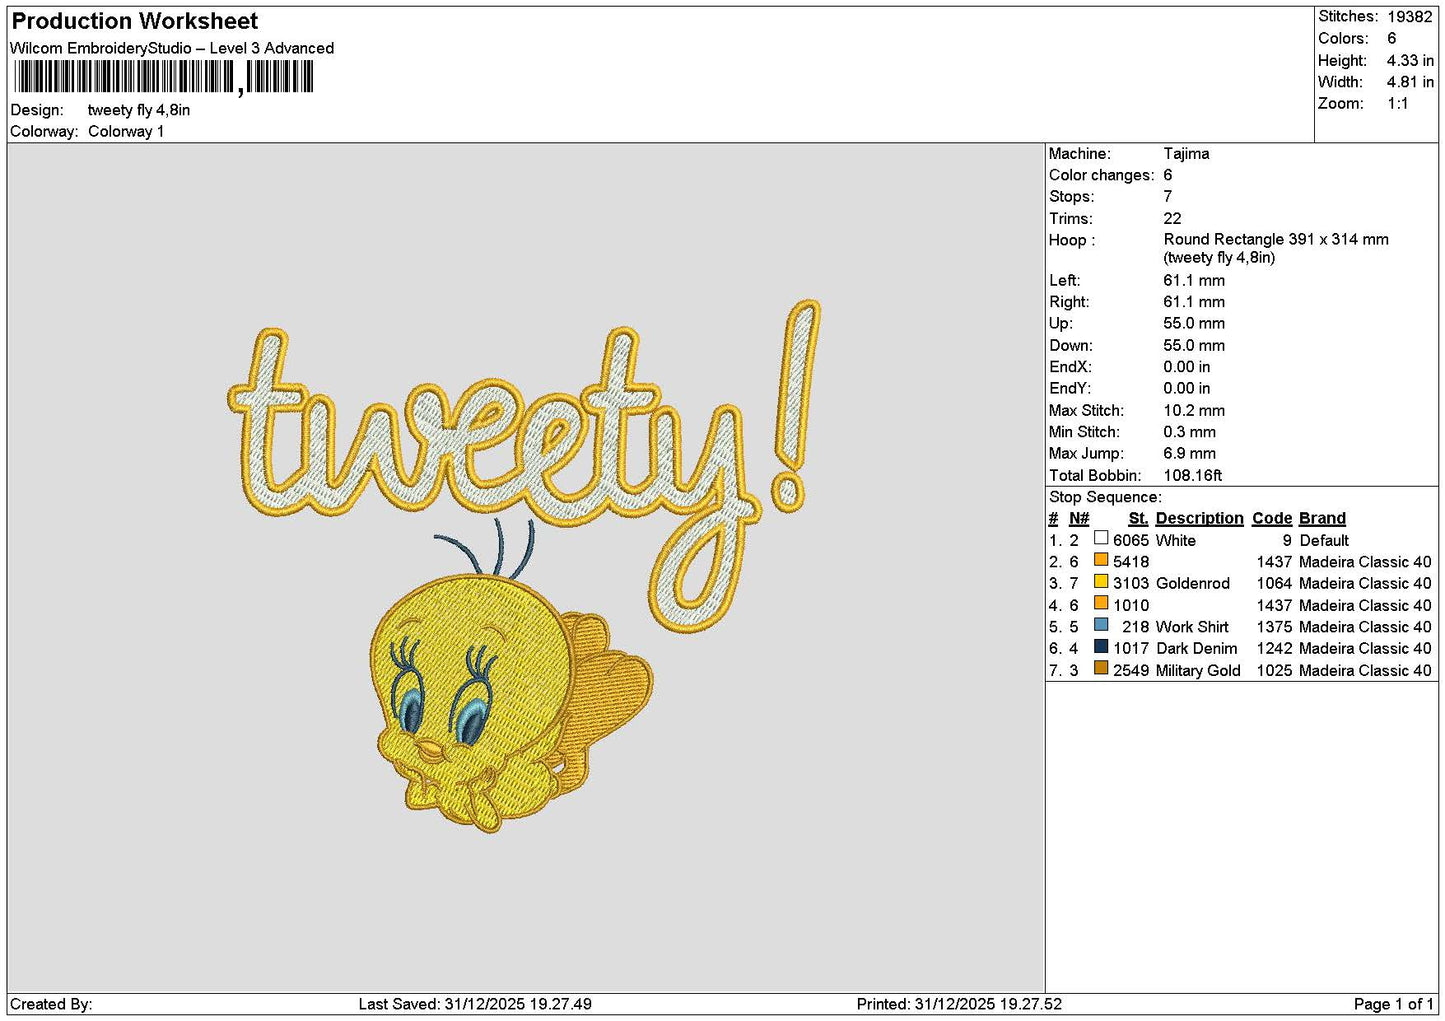Click code '1375' in the Work Shirt row

point(1274,627)
